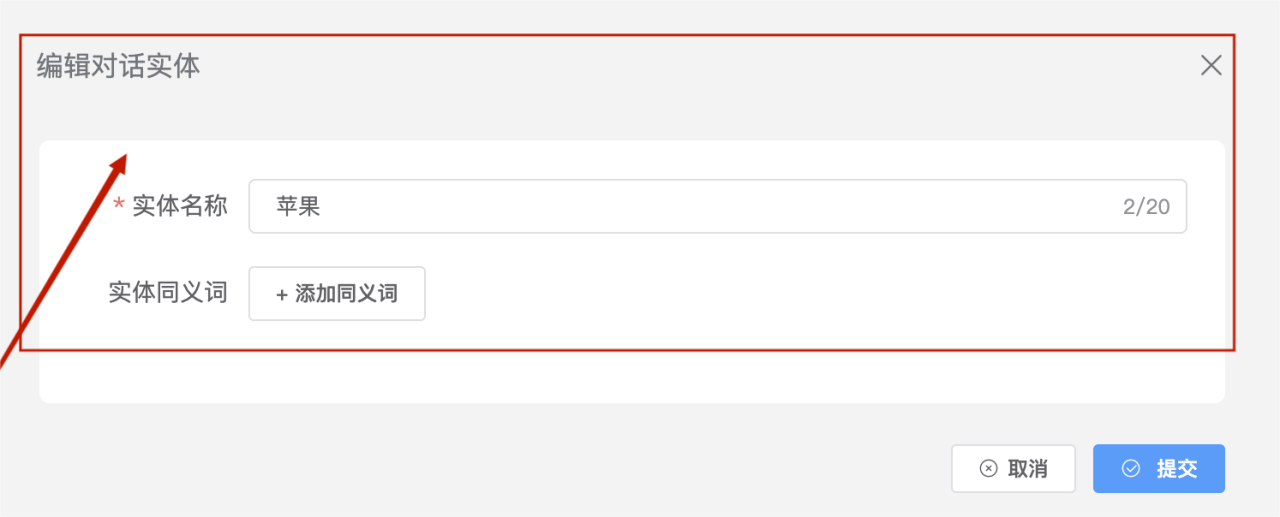The height and width of the screenshot is (517, 1280).
Task: Click the plus sign in 添加同义词
Action: tap(282, 294)
